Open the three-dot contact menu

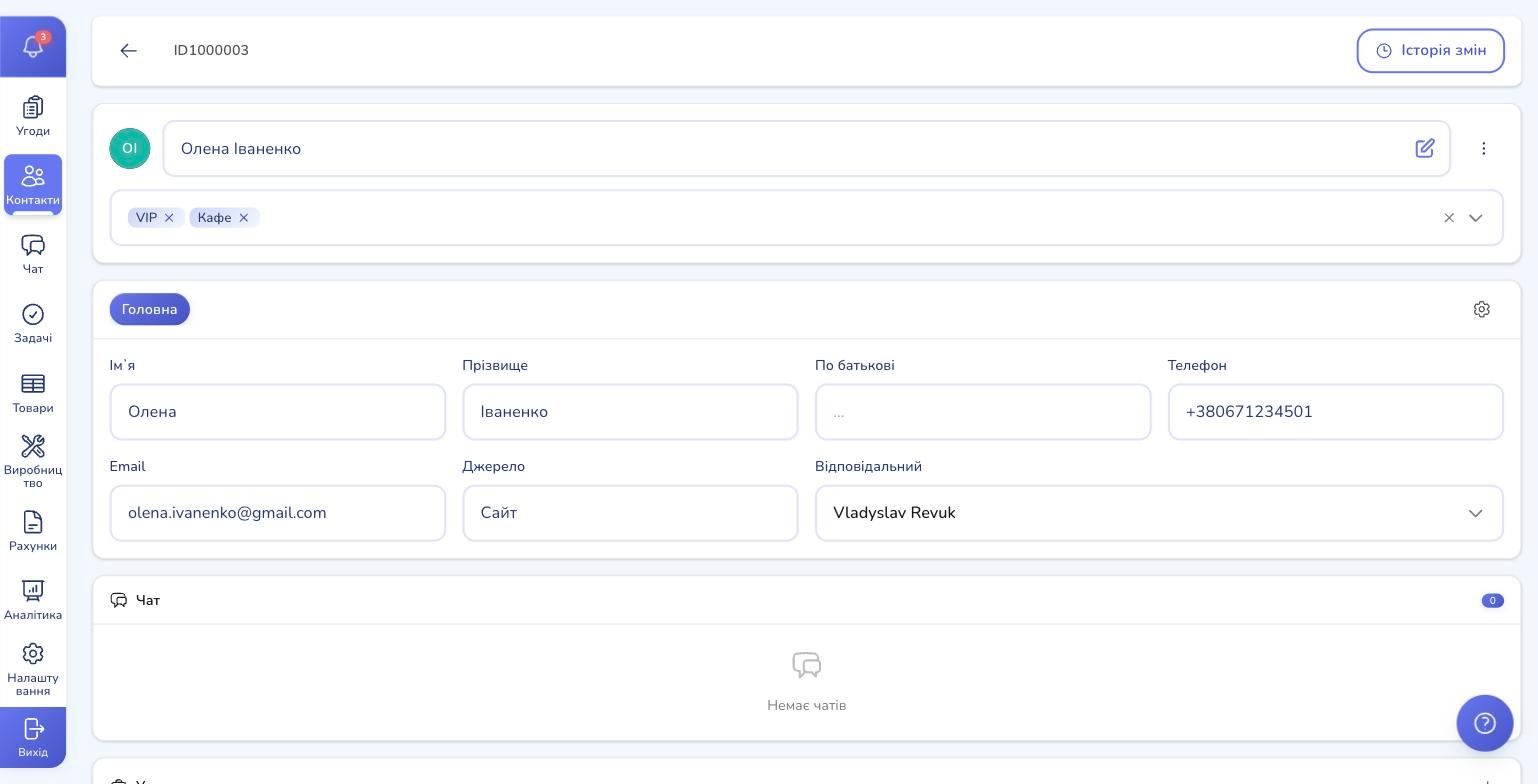pyautogui.click(x=1484, y=149)
